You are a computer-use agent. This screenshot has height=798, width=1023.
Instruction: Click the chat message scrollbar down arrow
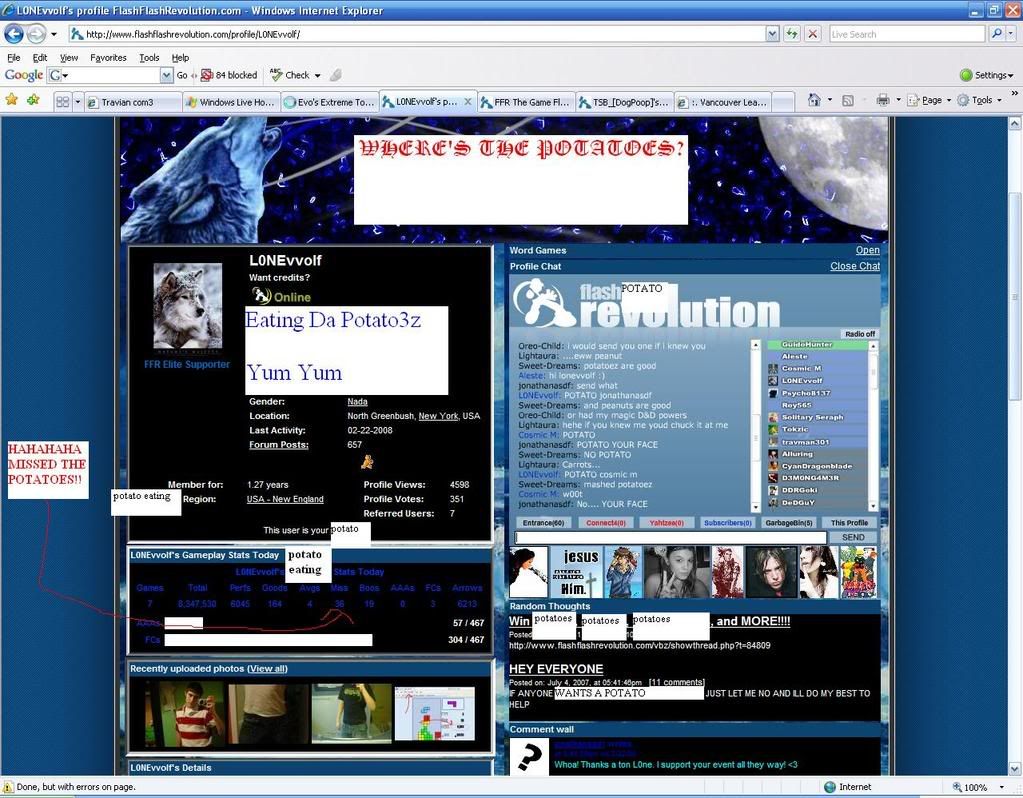(x=754, y=507)
